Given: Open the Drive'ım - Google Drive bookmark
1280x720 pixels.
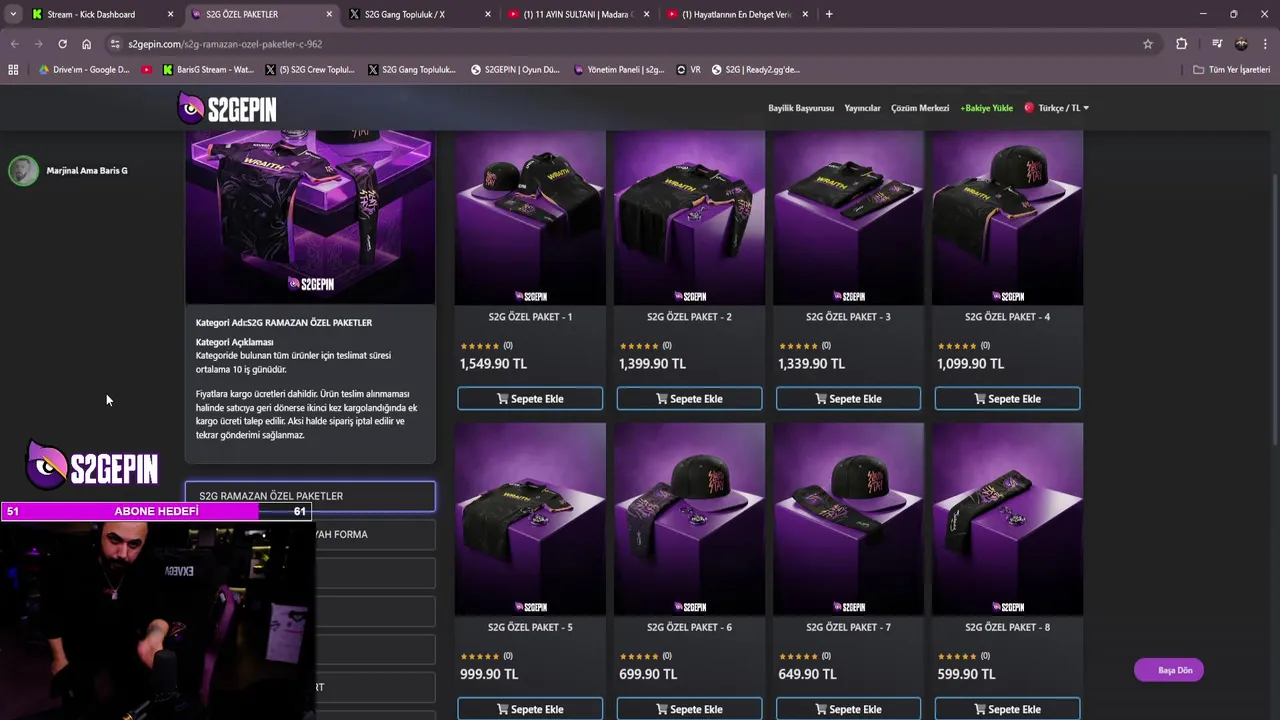Looking at the screenshot, I should (84, 70).
